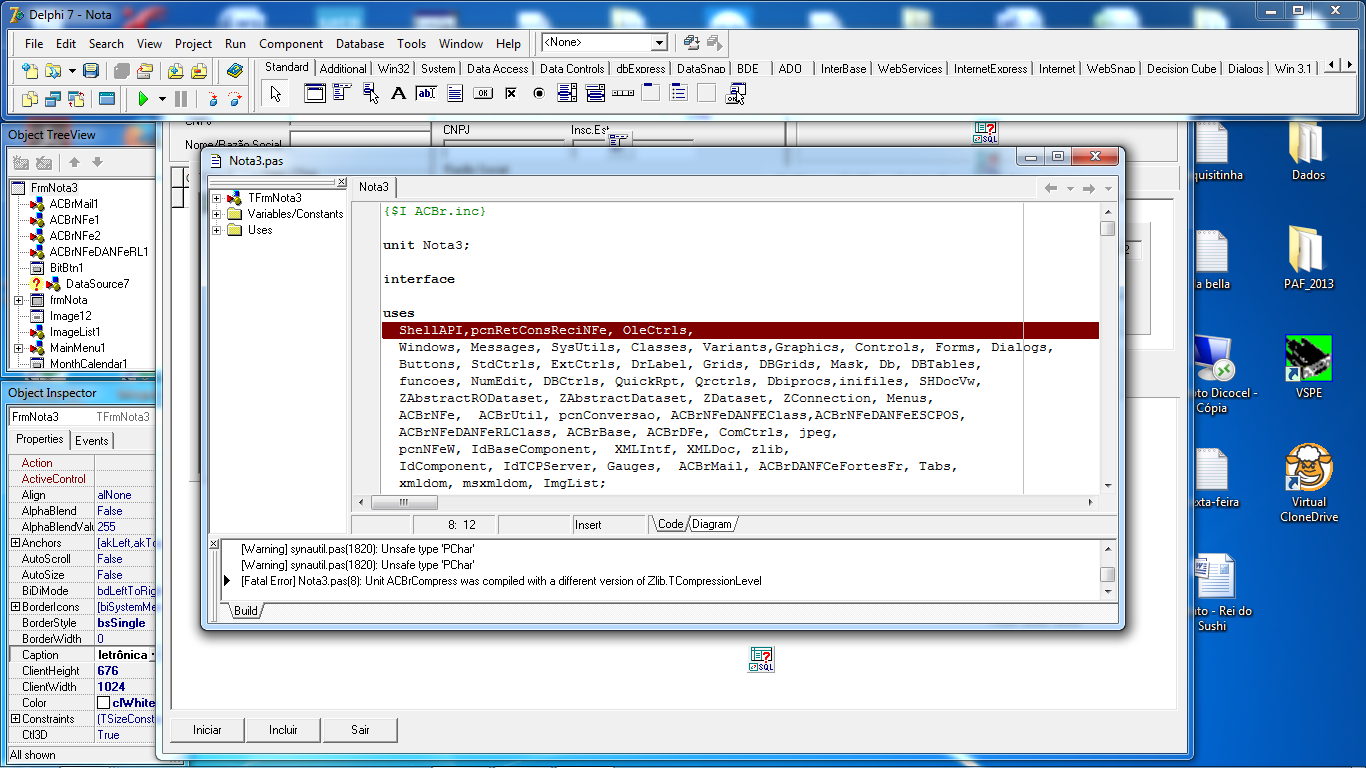Click the New Items toolbar icon

[30, 71]
